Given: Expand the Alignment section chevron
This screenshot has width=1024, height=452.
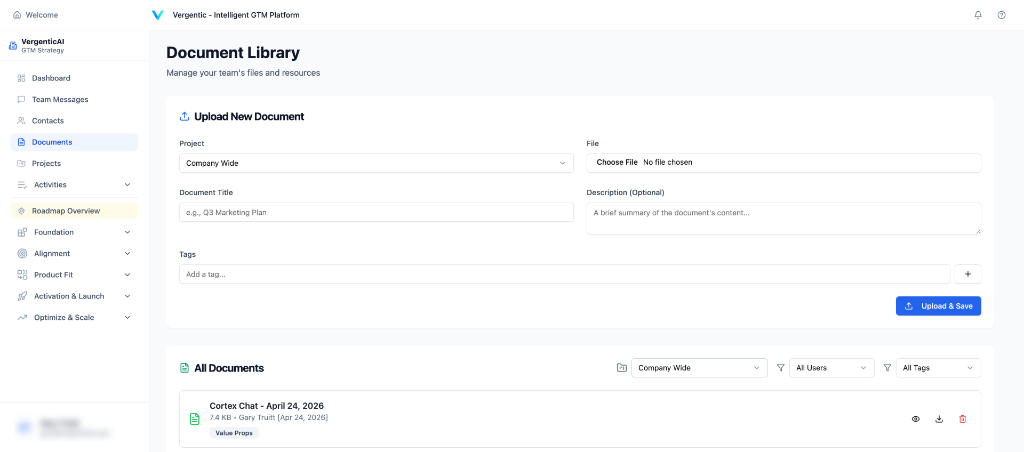Looking at the screenshot, I should tap(127, 253).
